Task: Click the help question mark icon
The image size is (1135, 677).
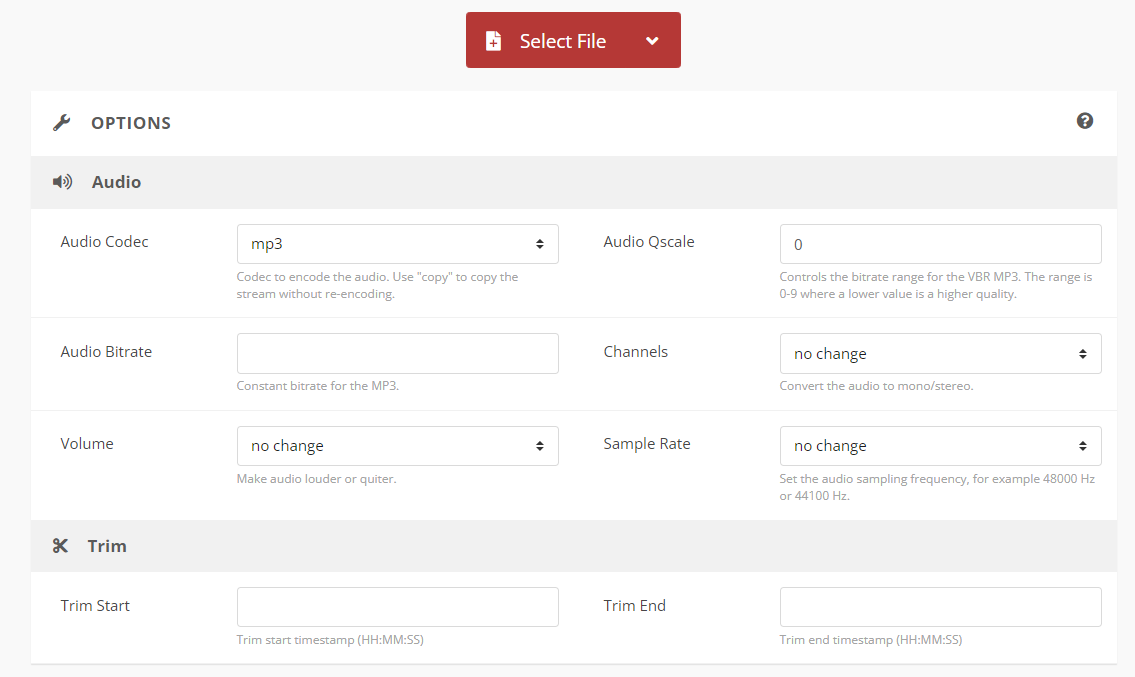Action: 1084,121
